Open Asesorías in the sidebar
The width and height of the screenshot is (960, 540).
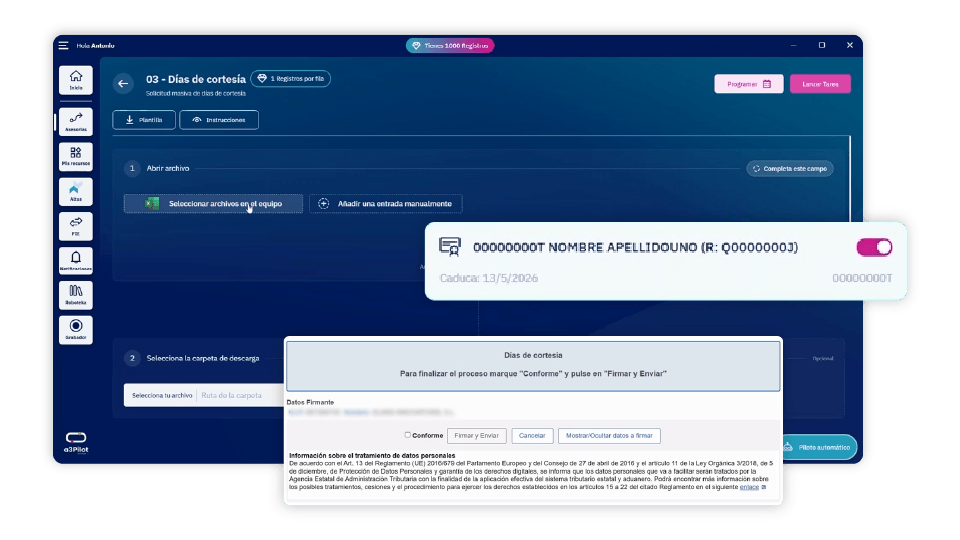click(76, 122)
